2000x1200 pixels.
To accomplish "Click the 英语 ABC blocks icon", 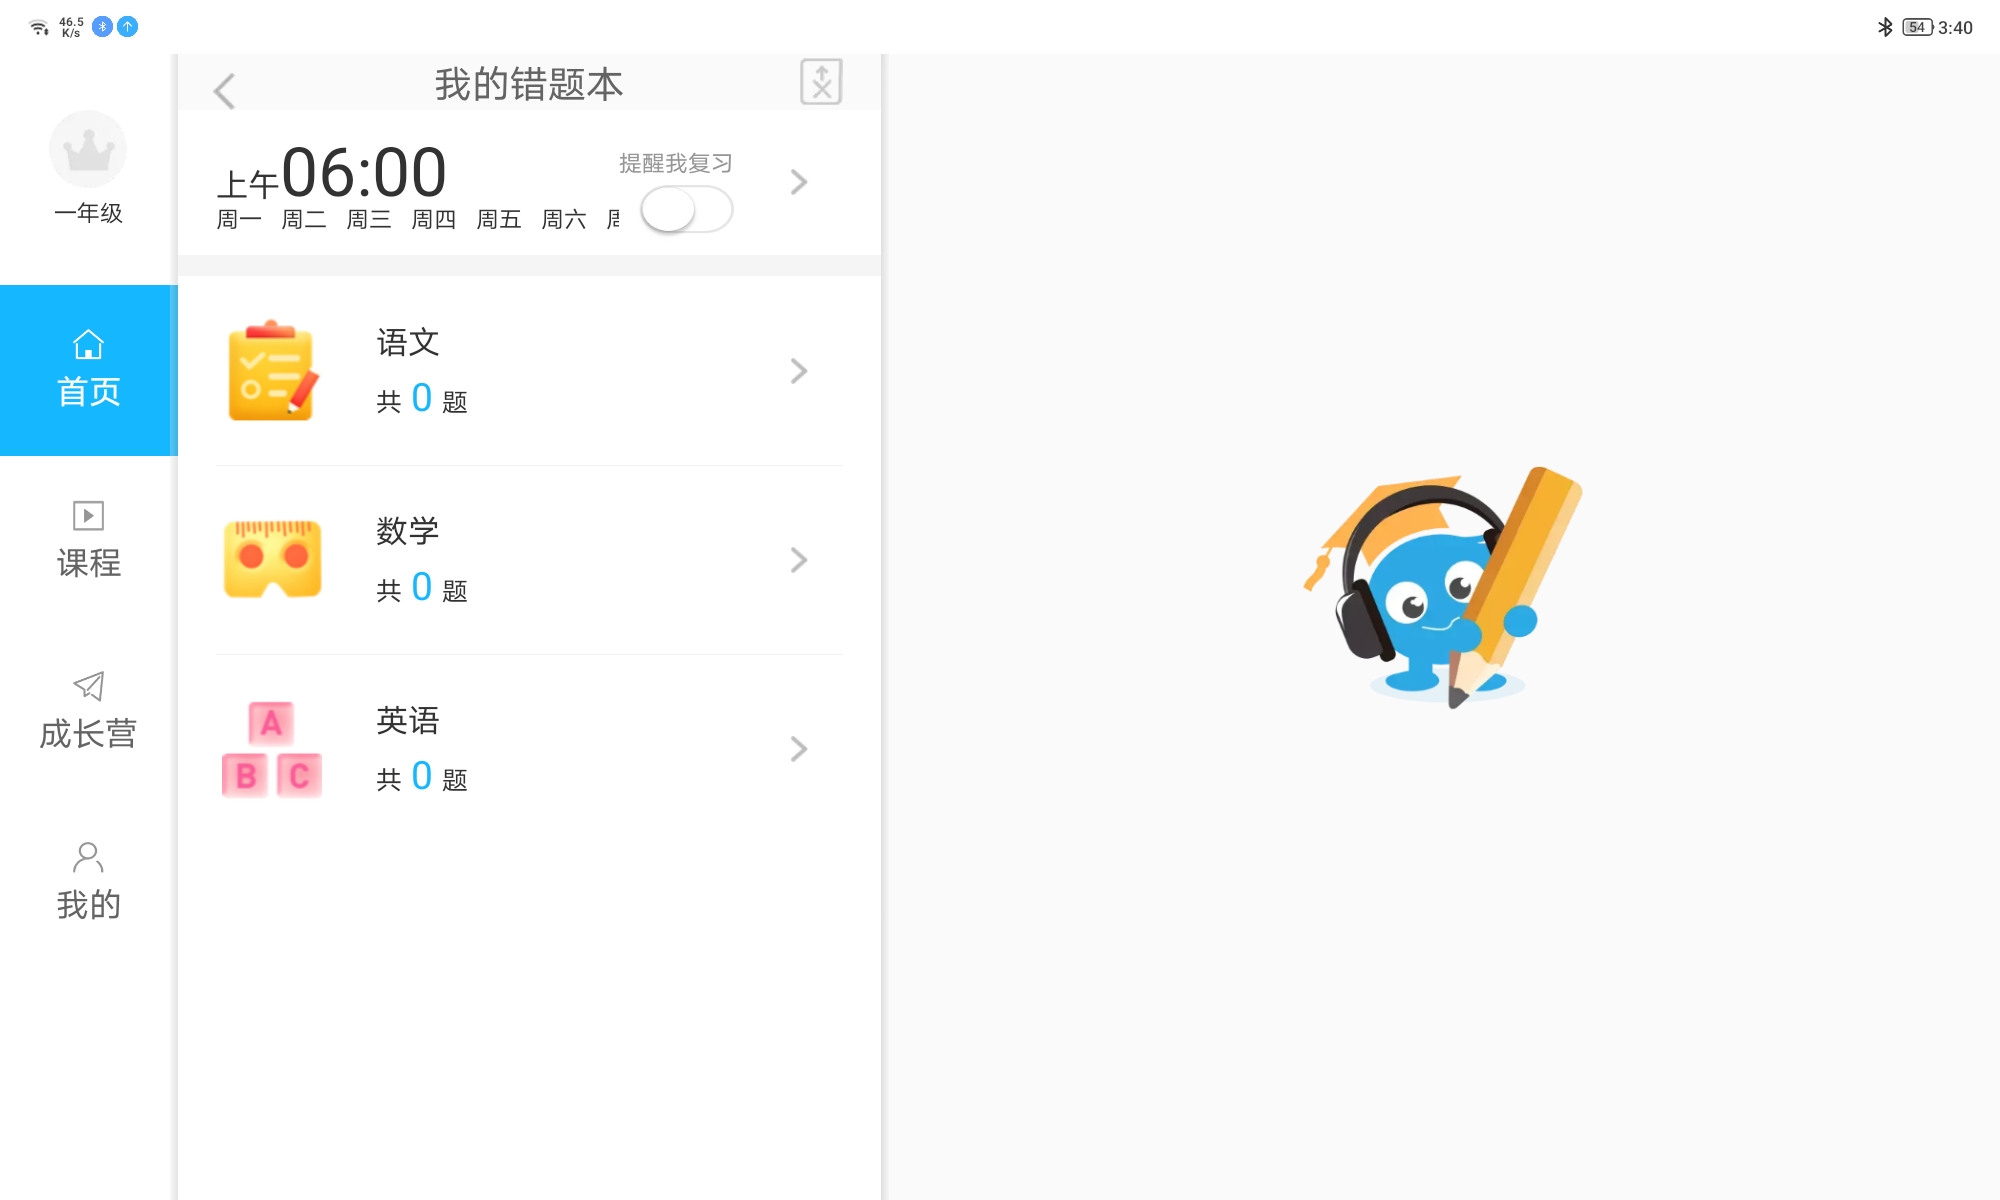I will tap(272, 748).
